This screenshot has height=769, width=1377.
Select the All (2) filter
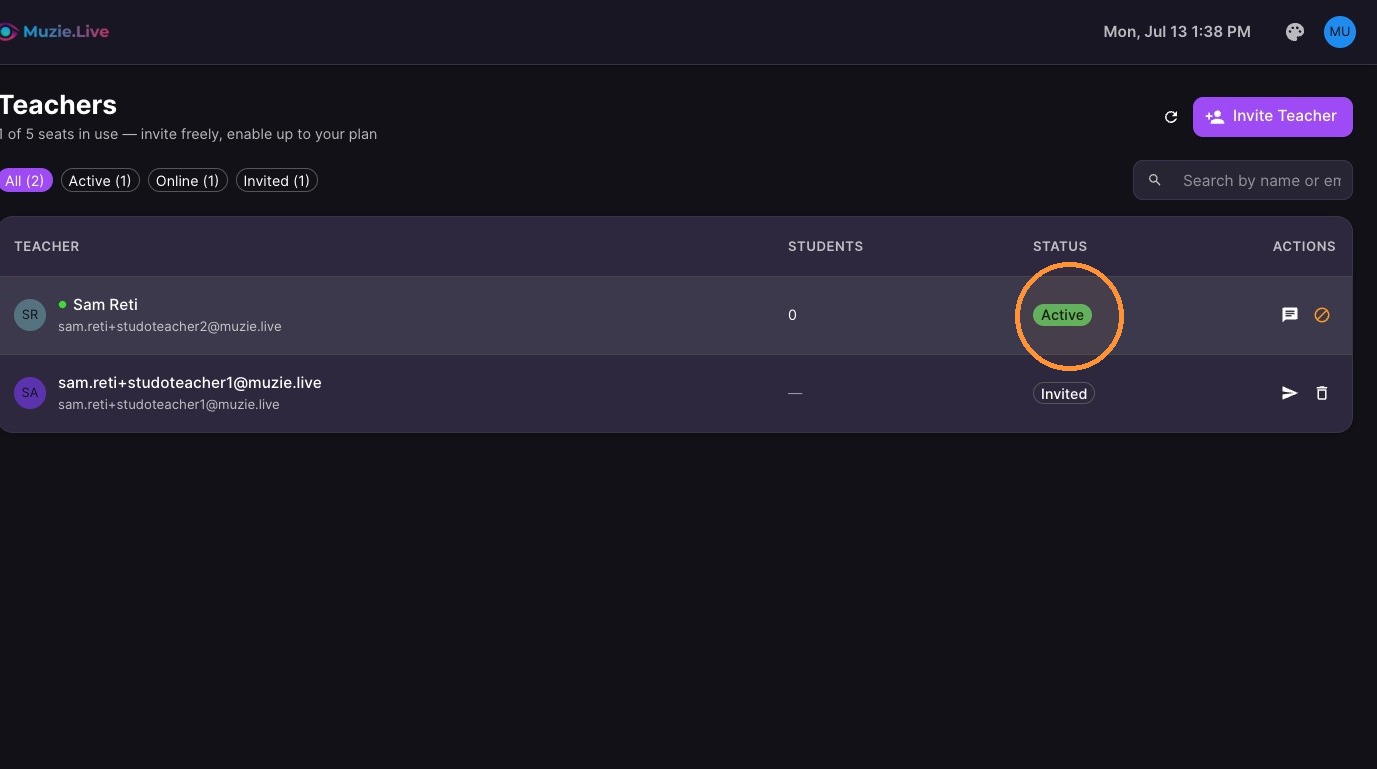[x=25, y=181]
